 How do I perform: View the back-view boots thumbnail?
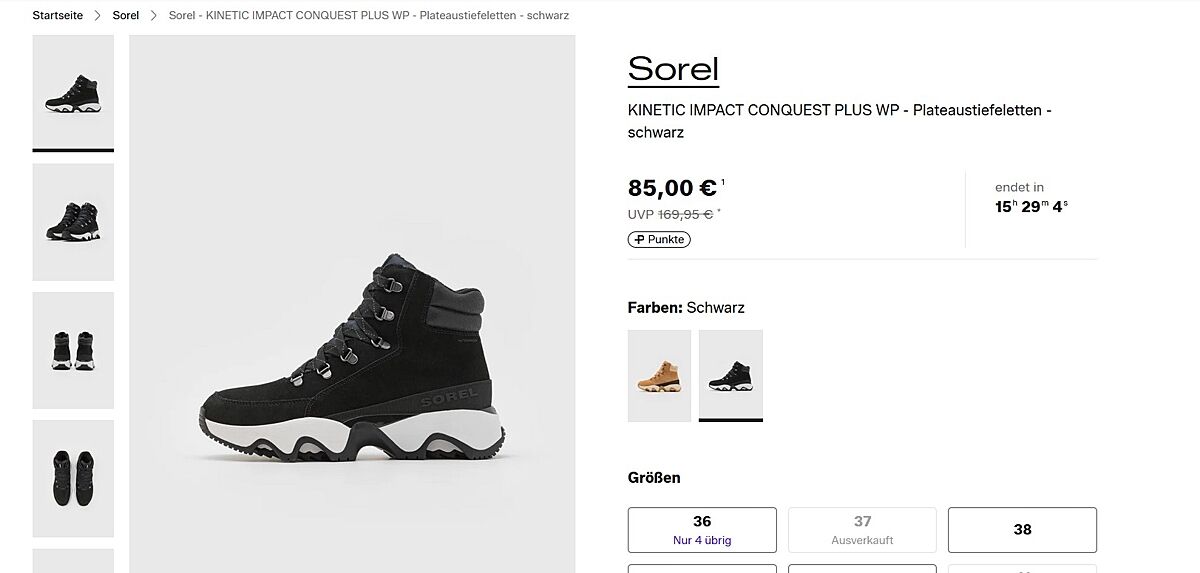[x=73, y=349]
